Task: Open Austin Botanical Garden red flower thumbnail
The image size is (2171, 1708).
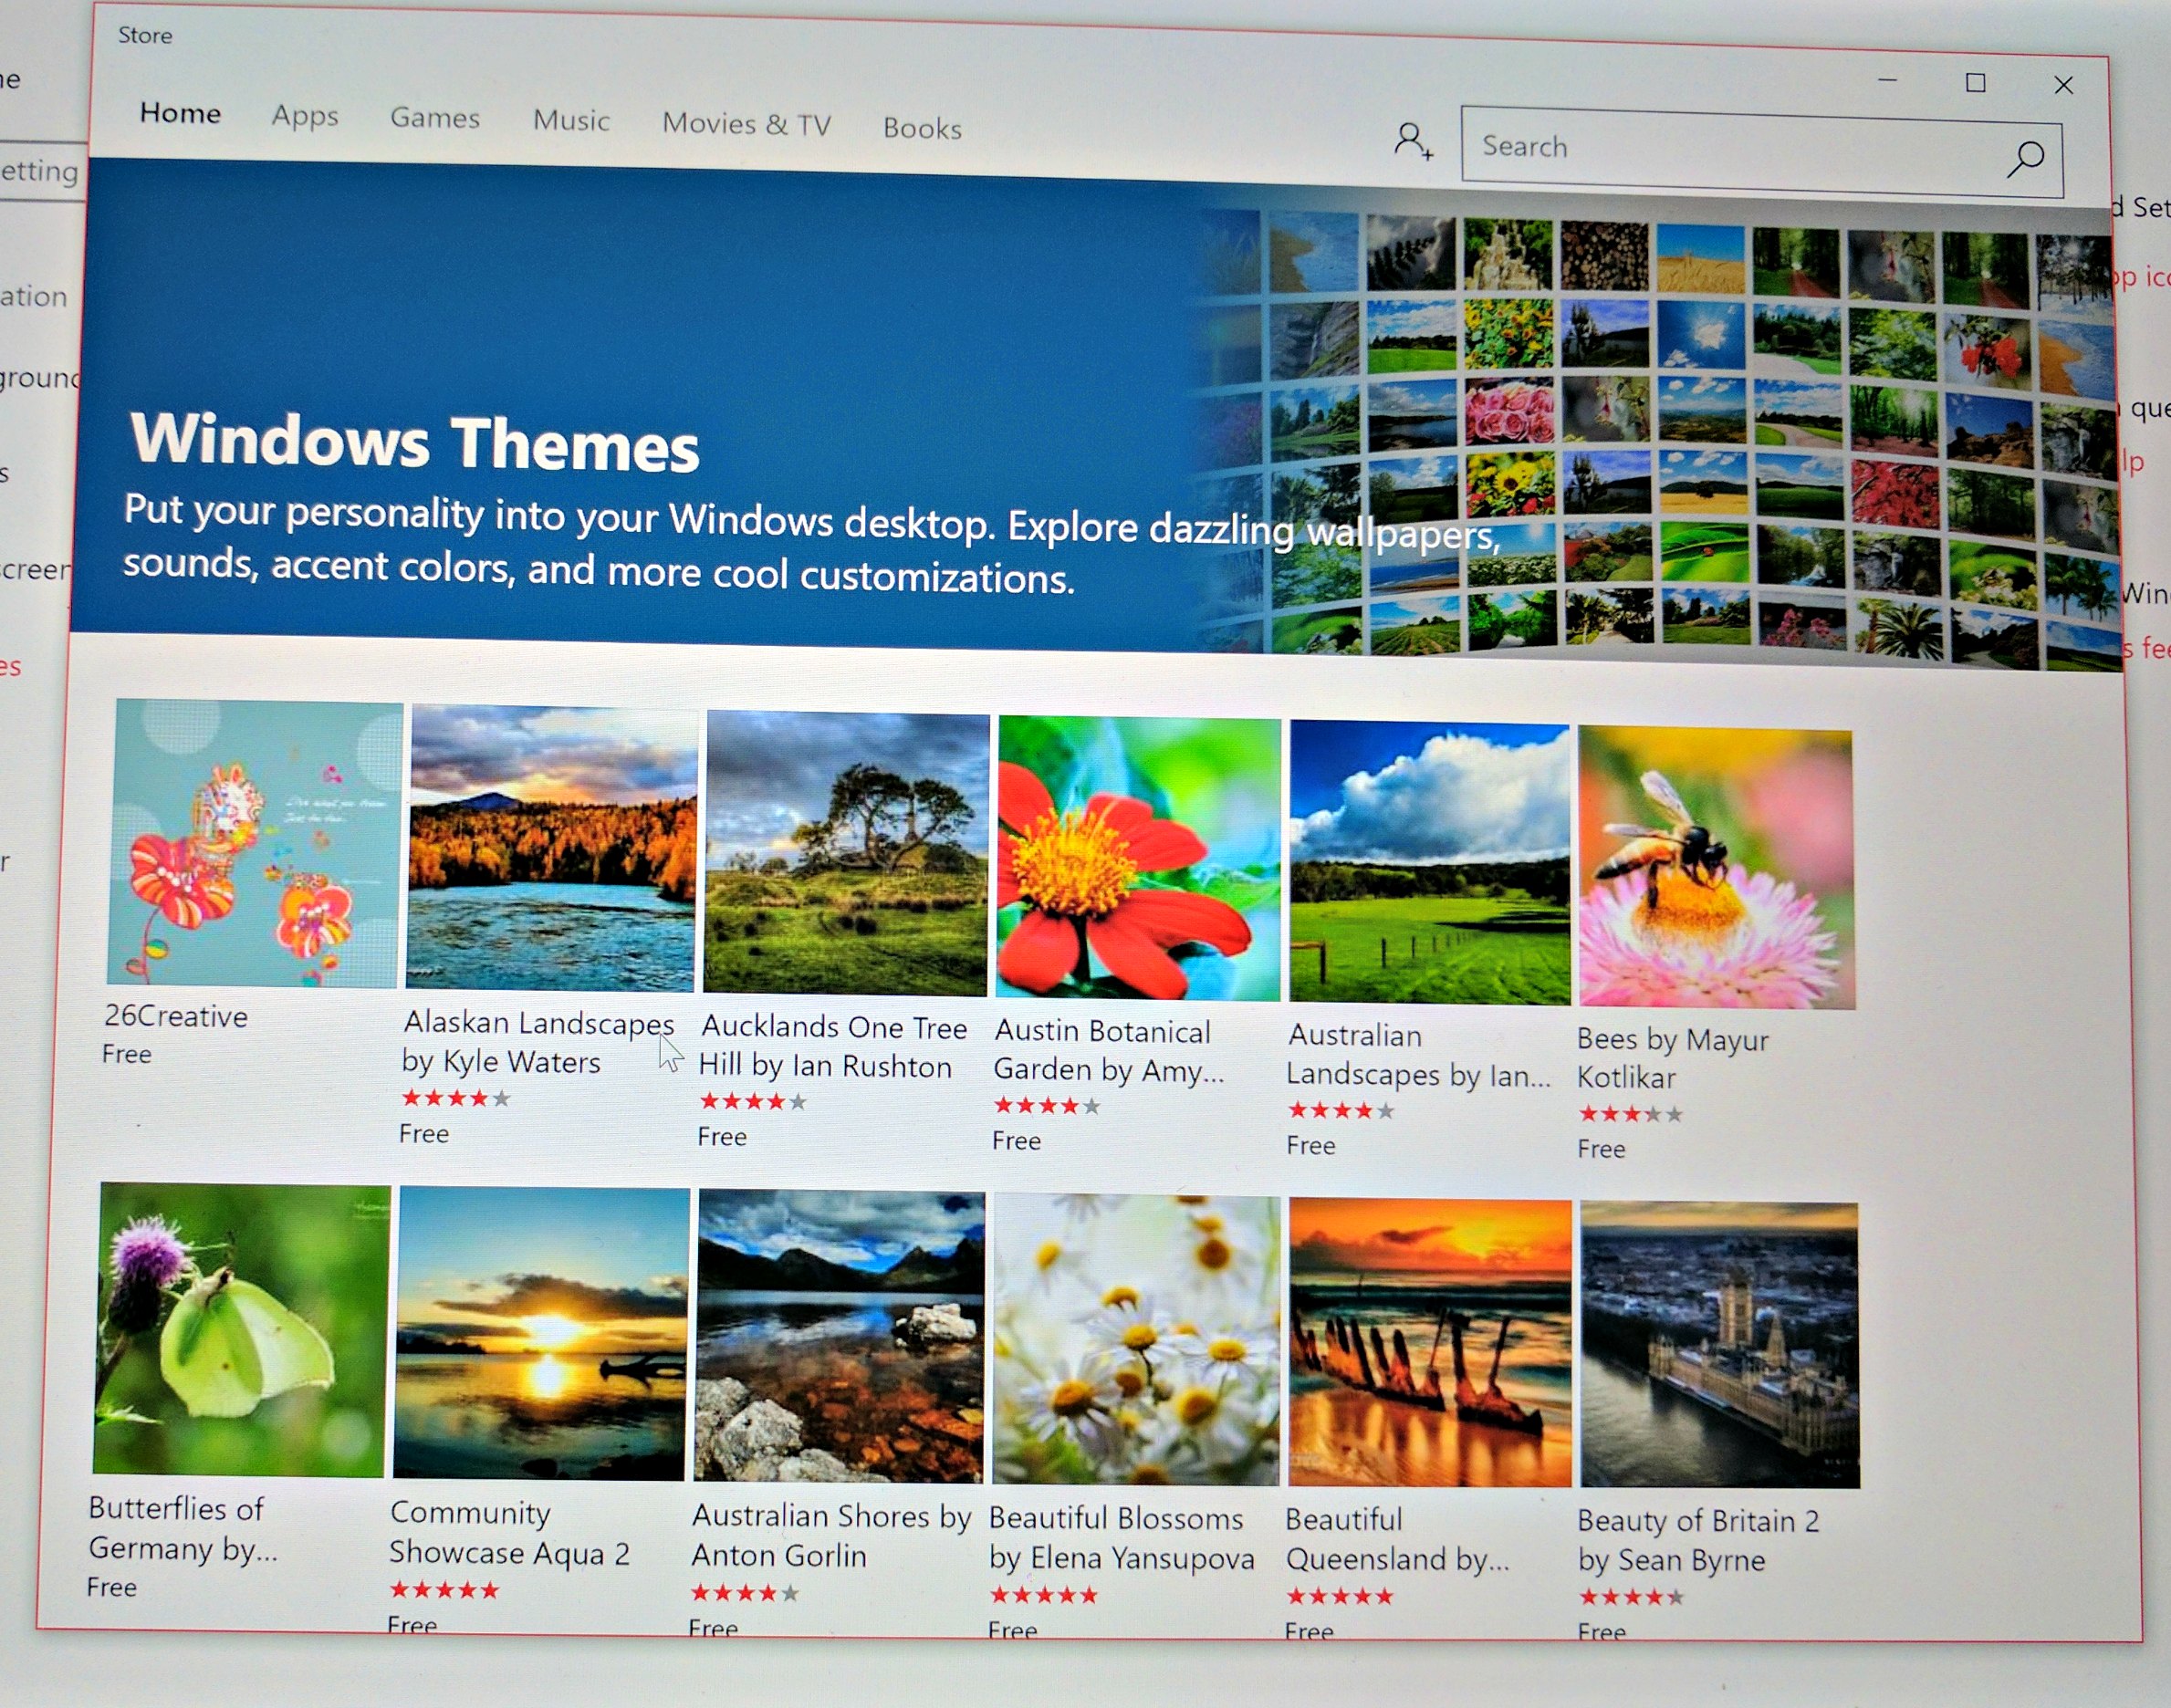Action: point(1139,858)
